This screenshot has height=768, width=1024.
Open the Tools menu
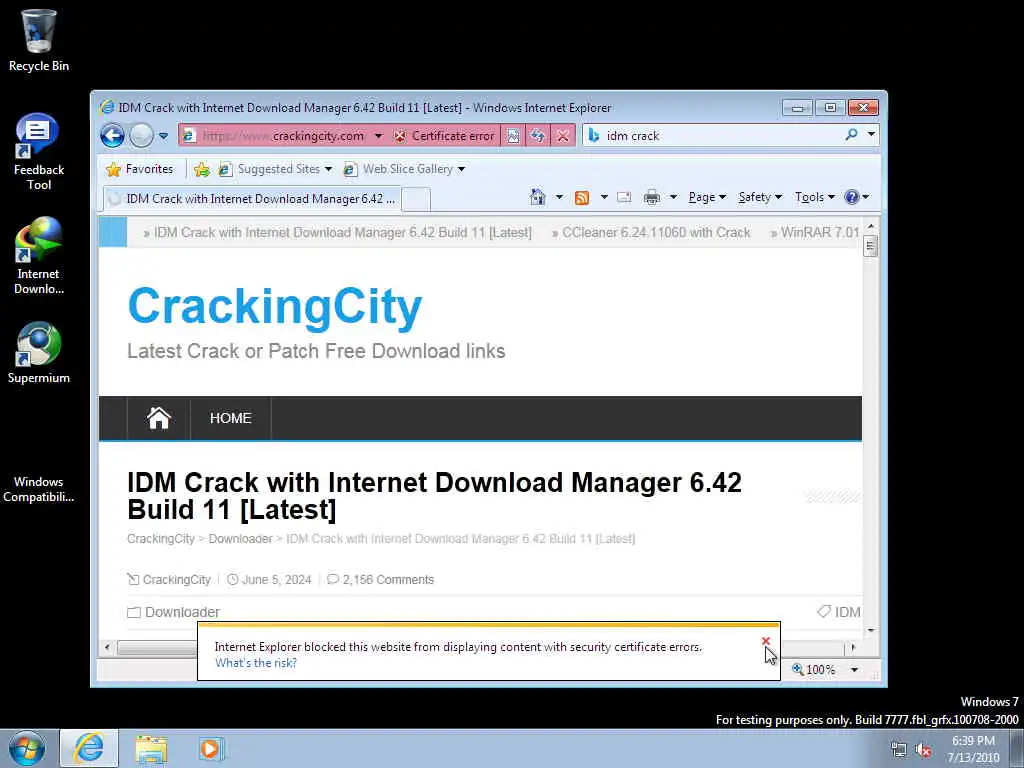click(x=814, y=197)
